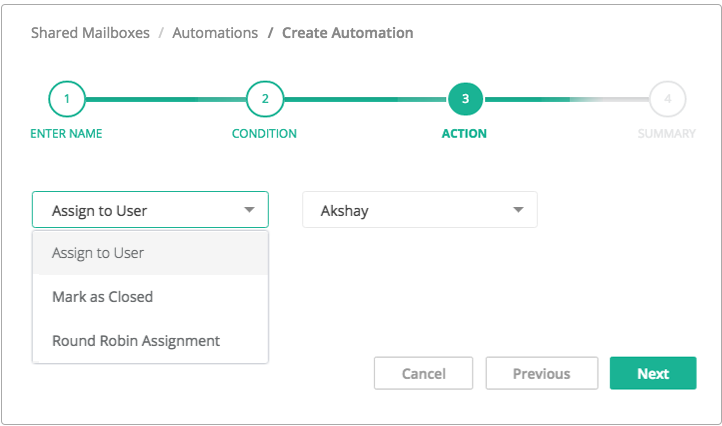This screenshot has height=426, width=722.
Task: Open the Akshay user dropdown
Action: [420, 210]
